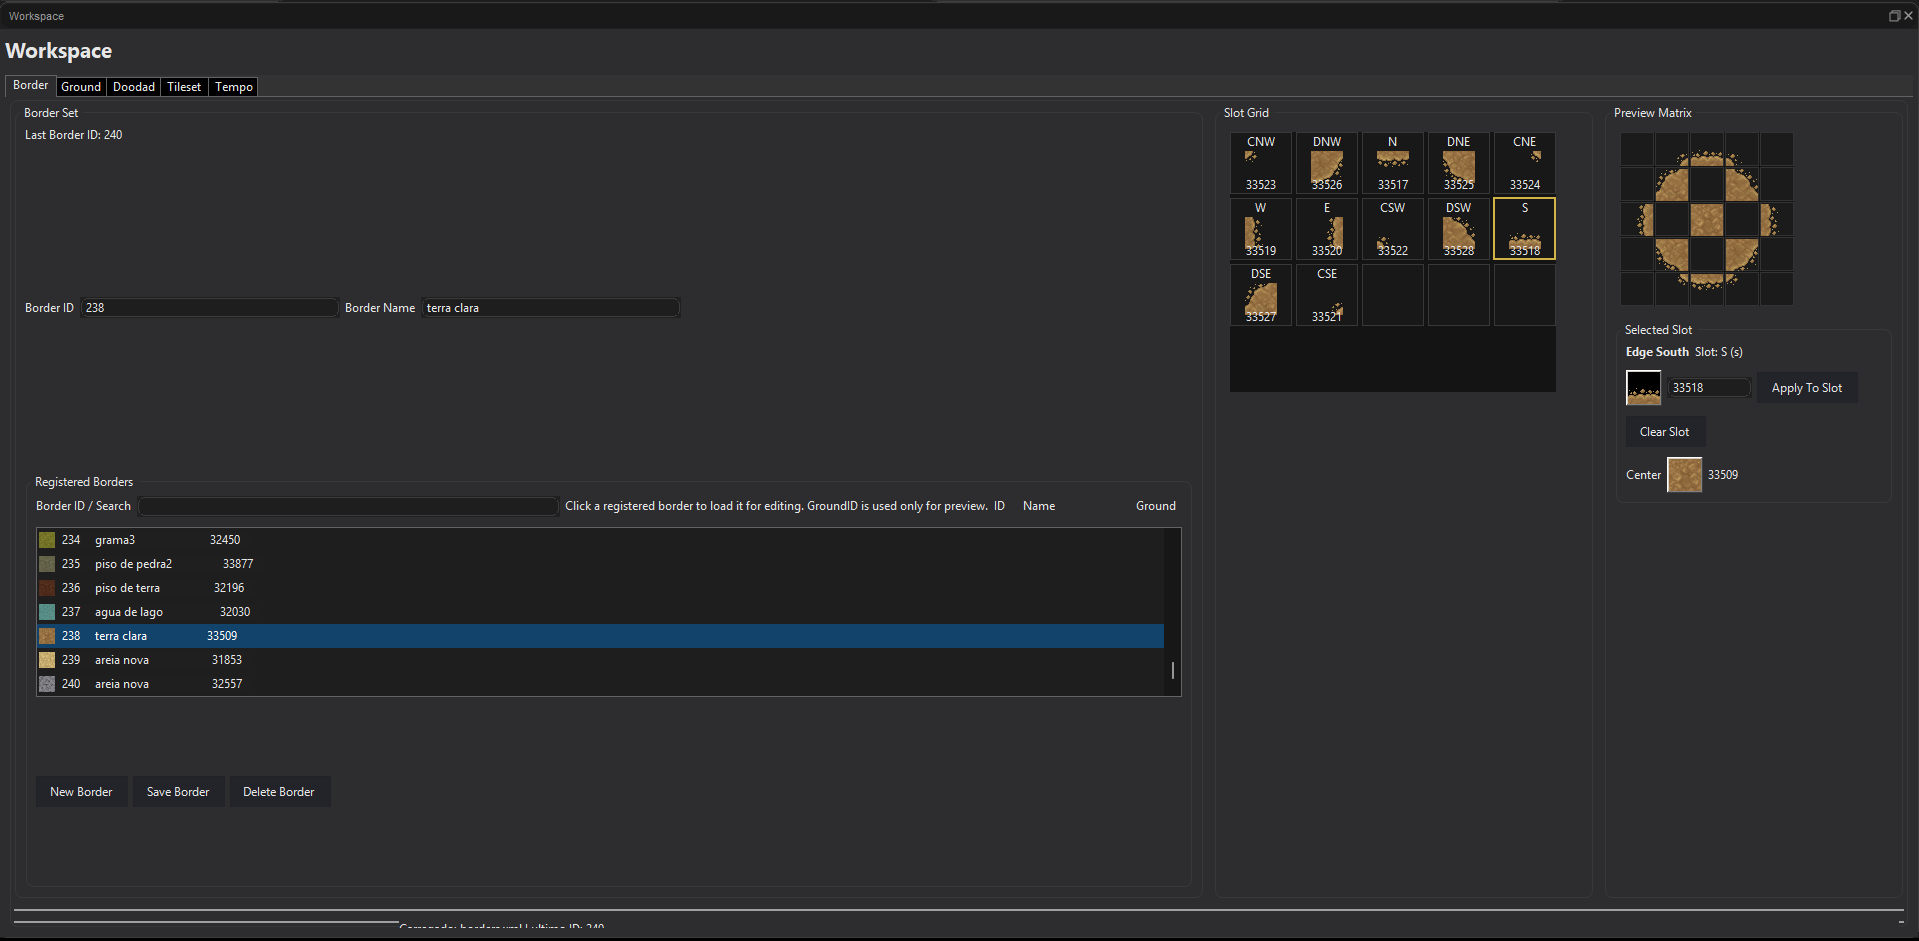Open the E edge slot 33520
The image size is (1919, 941).
click(x=1326, y=228)
